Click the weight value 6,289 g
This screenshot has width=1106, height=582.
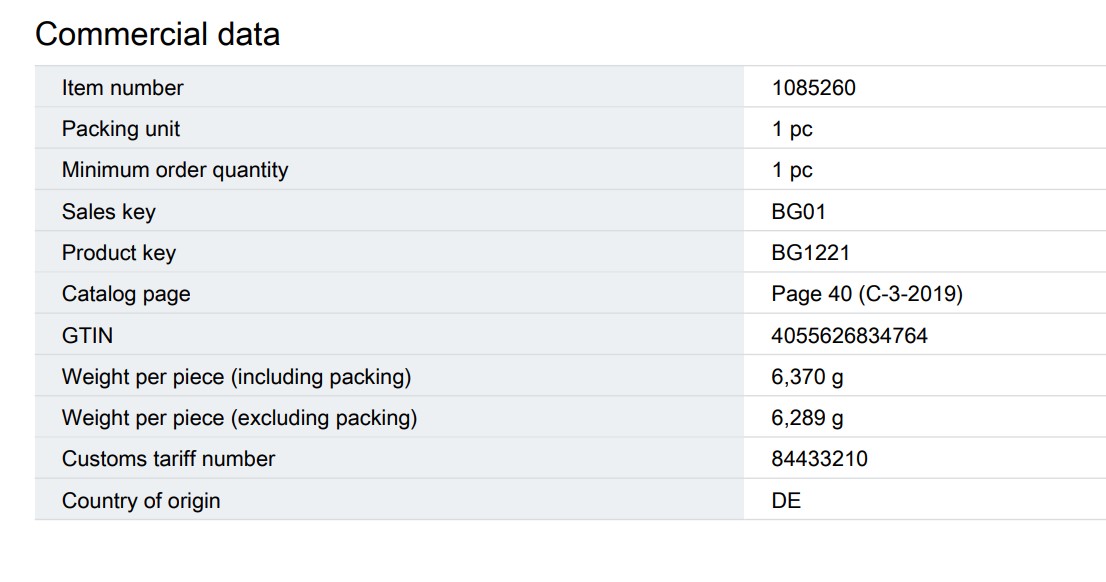coord(806,418)
